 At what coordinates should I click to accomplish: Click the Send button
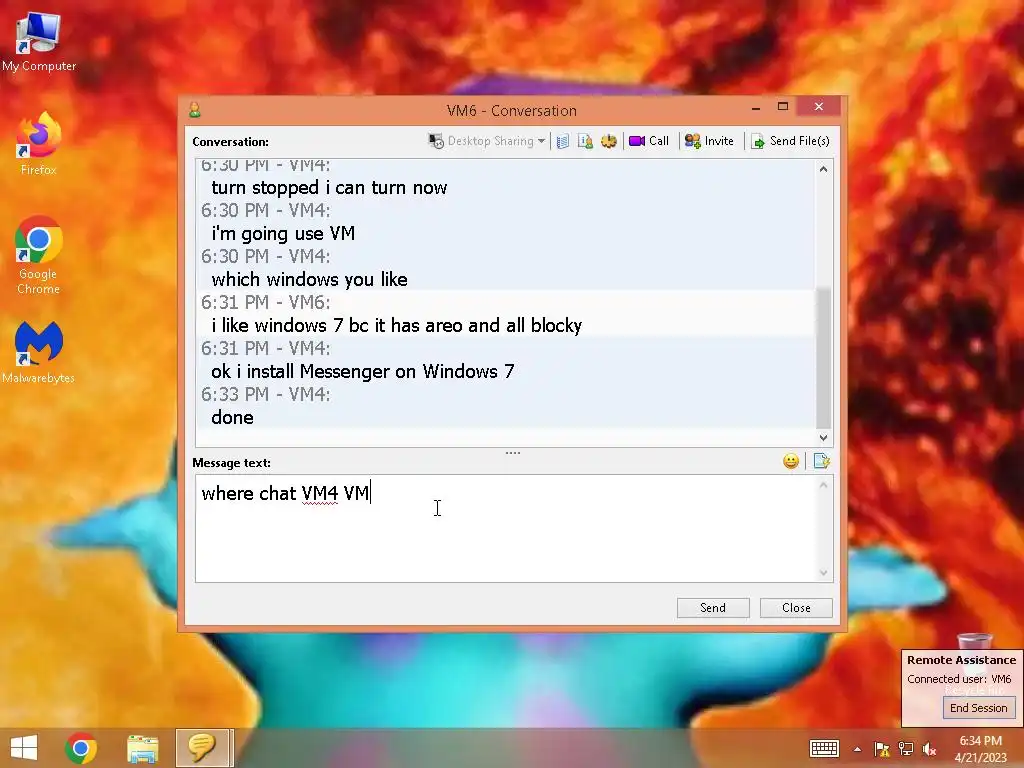pos(712,607)
